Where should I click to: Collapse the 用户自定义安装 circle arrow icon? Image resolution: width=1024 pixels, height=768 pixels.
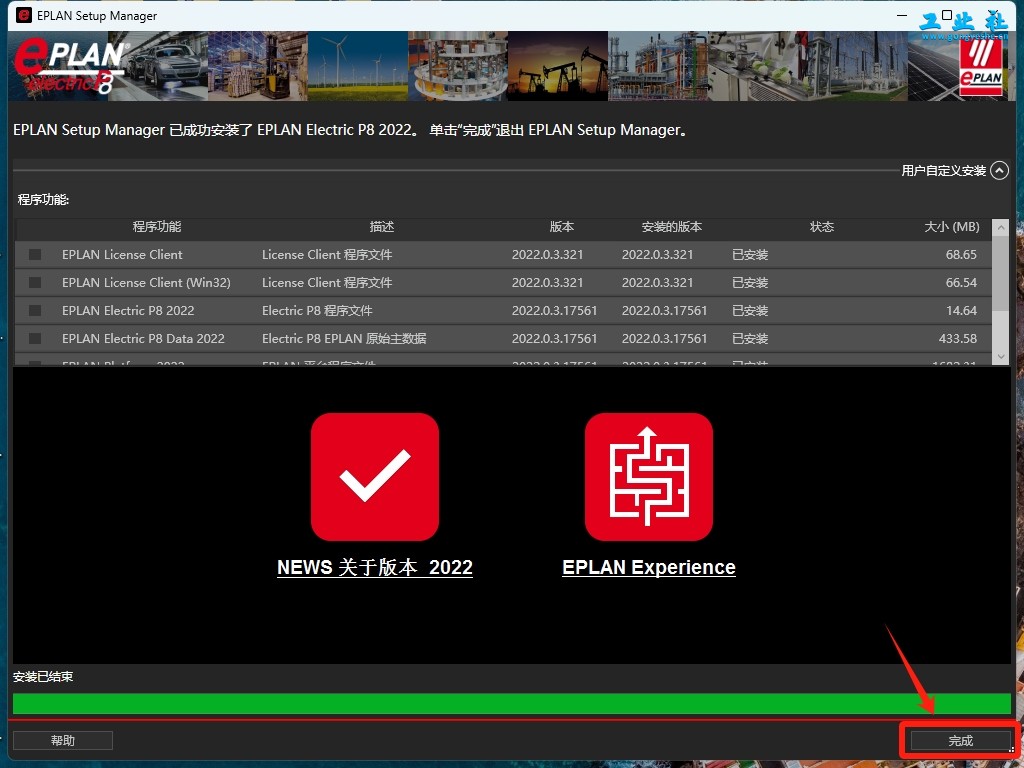coord(999,170)
